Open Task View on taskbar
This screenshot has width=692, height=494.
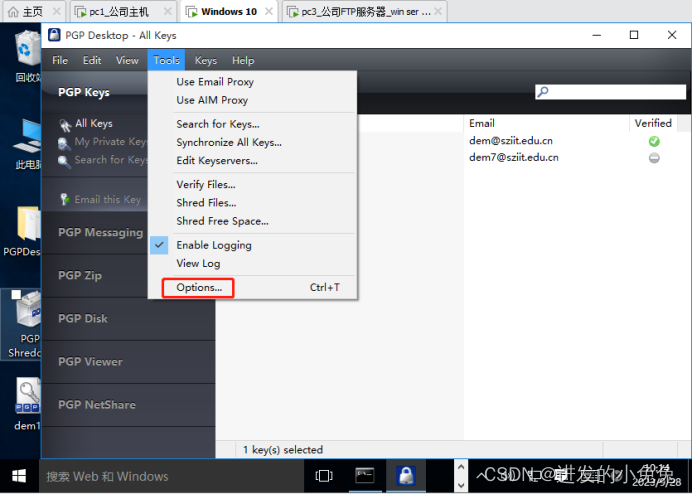(x=324, y=476)
